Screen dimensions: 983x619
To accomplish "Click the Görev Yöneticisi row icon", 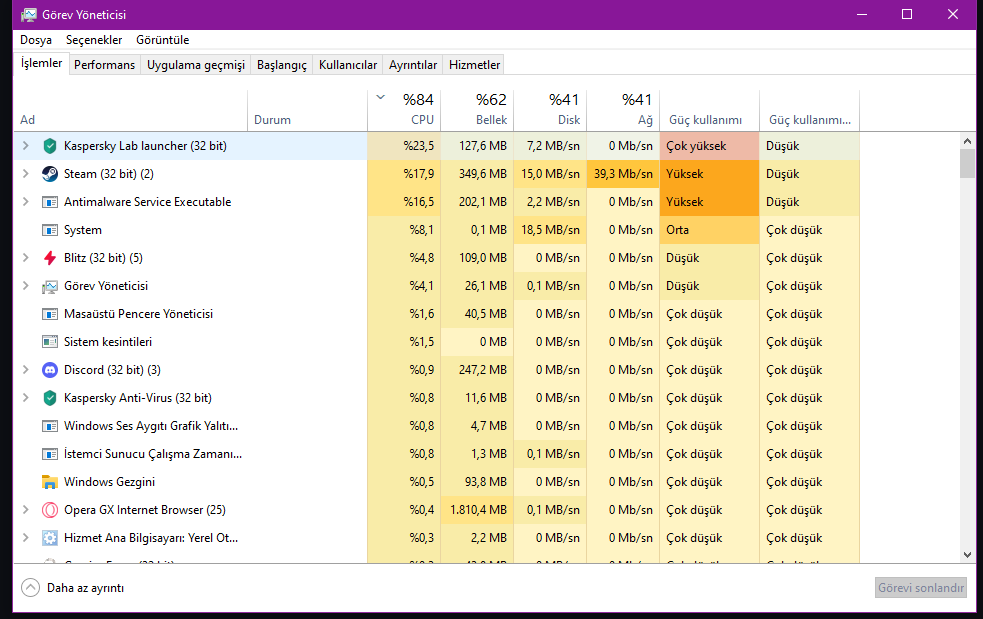I will point(50,286).
